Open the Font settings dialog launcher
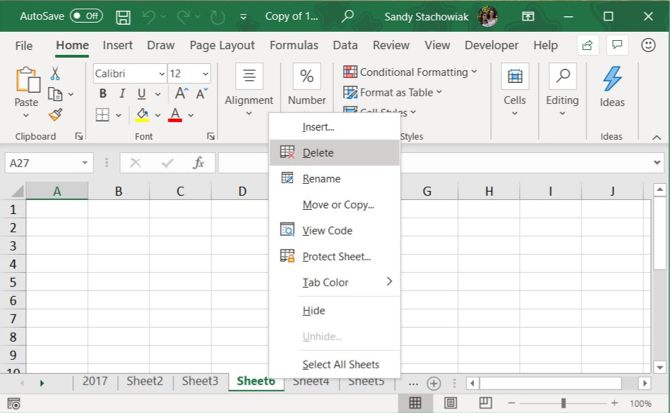This screenshot has height=413, width=670. pyautogui.click(x=210, y=136)
